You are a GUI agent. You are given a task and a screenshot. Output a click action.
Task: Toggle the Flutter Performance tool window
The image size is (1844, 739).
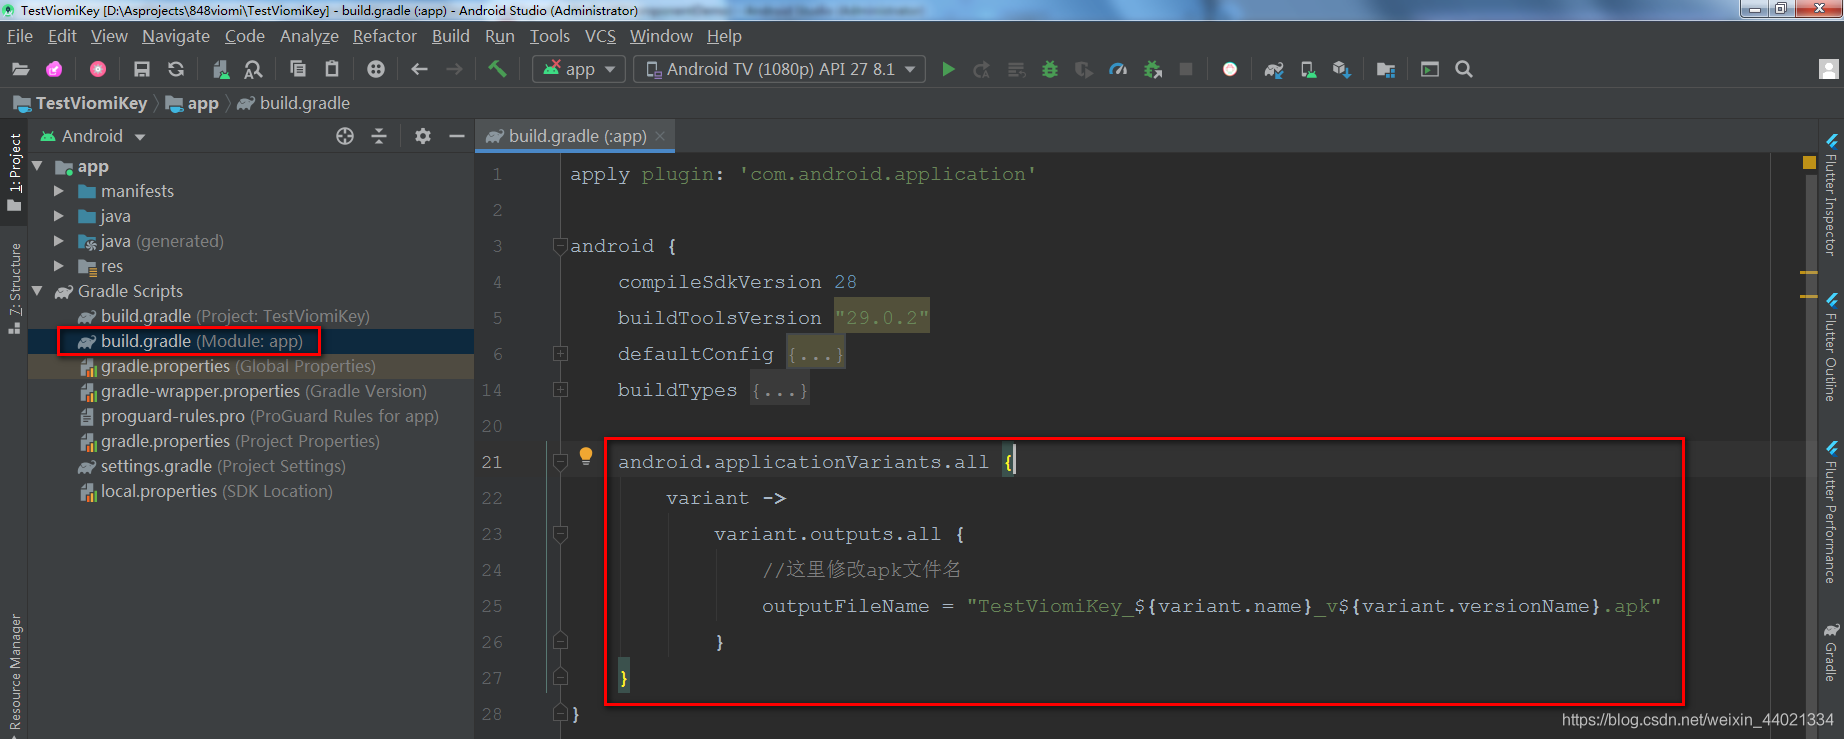(1831, 512)
